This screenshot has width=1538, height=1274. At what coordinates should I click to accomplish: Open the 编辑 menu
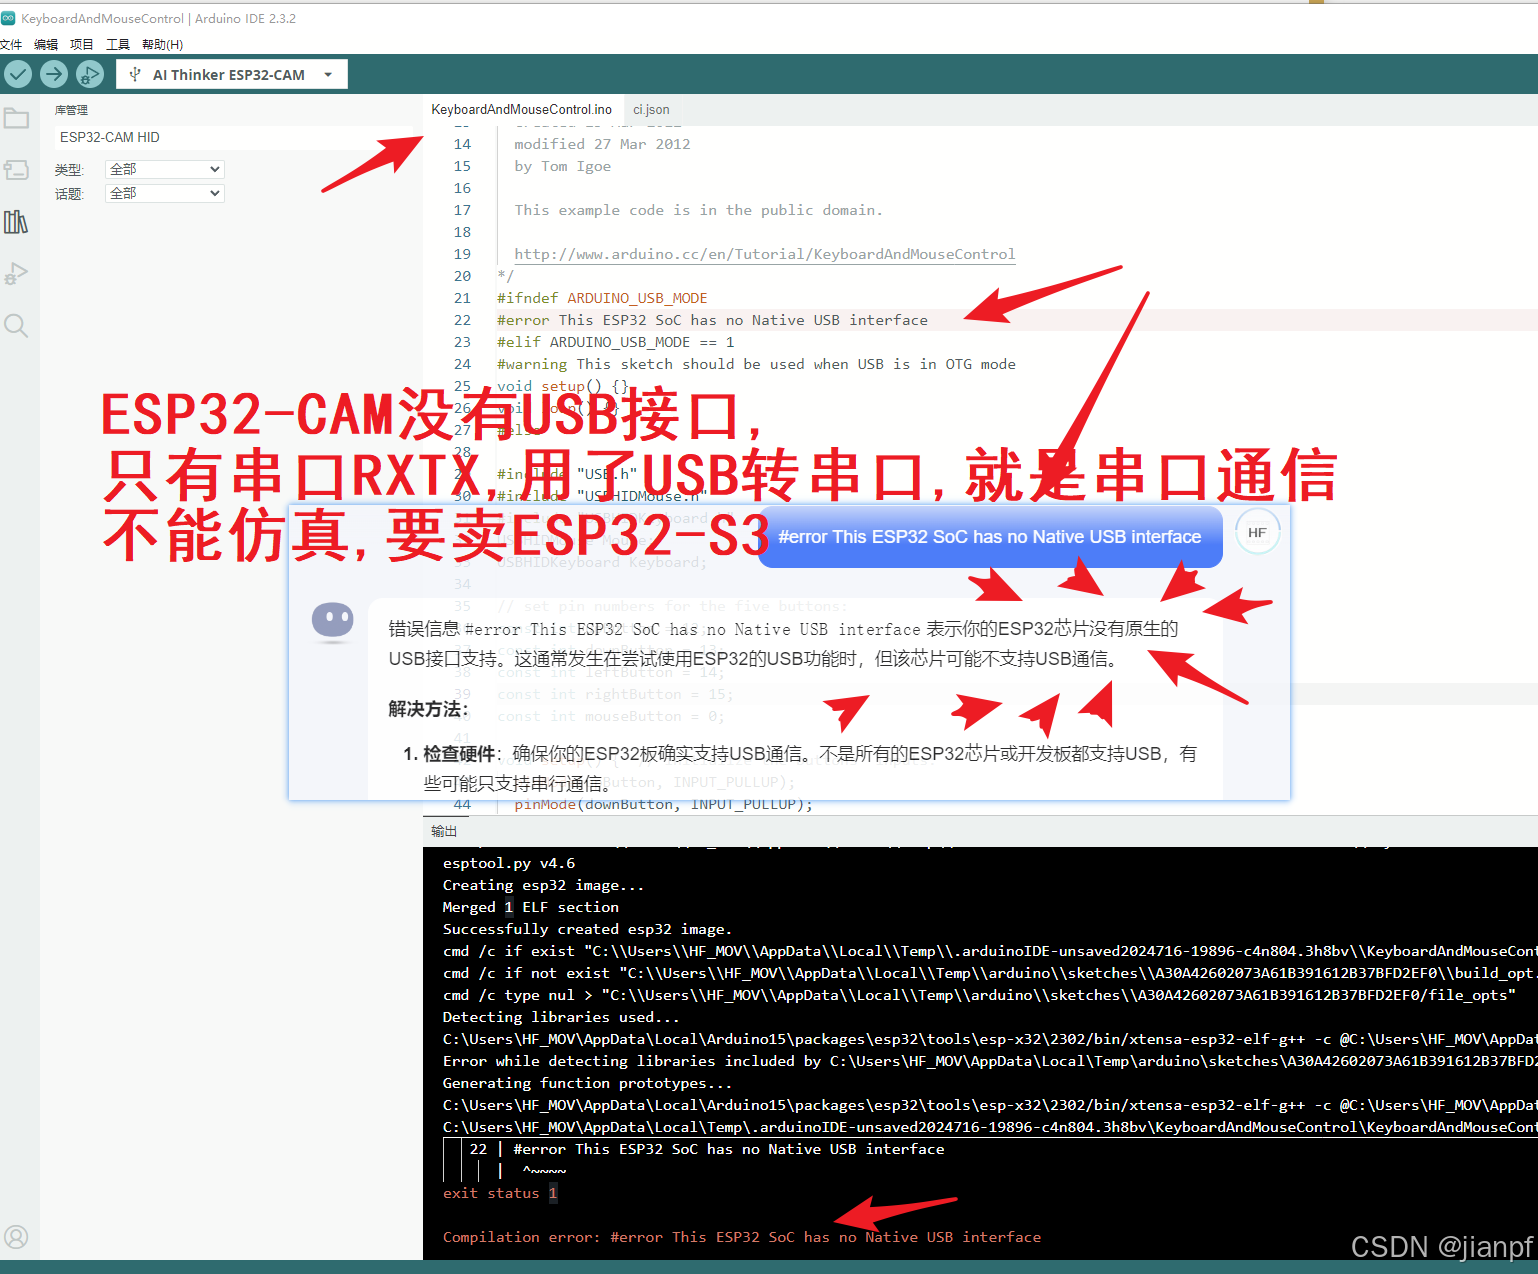(46, 44)
